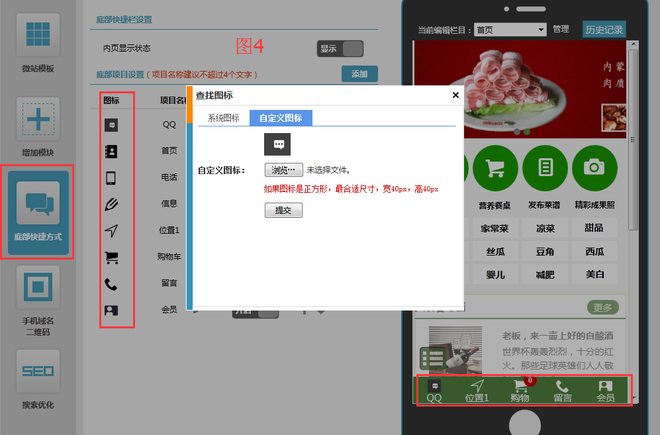This screenshot has width=660, height=435.
Task: Tap the 西瓜 category cell
Action: pos(594,252)
